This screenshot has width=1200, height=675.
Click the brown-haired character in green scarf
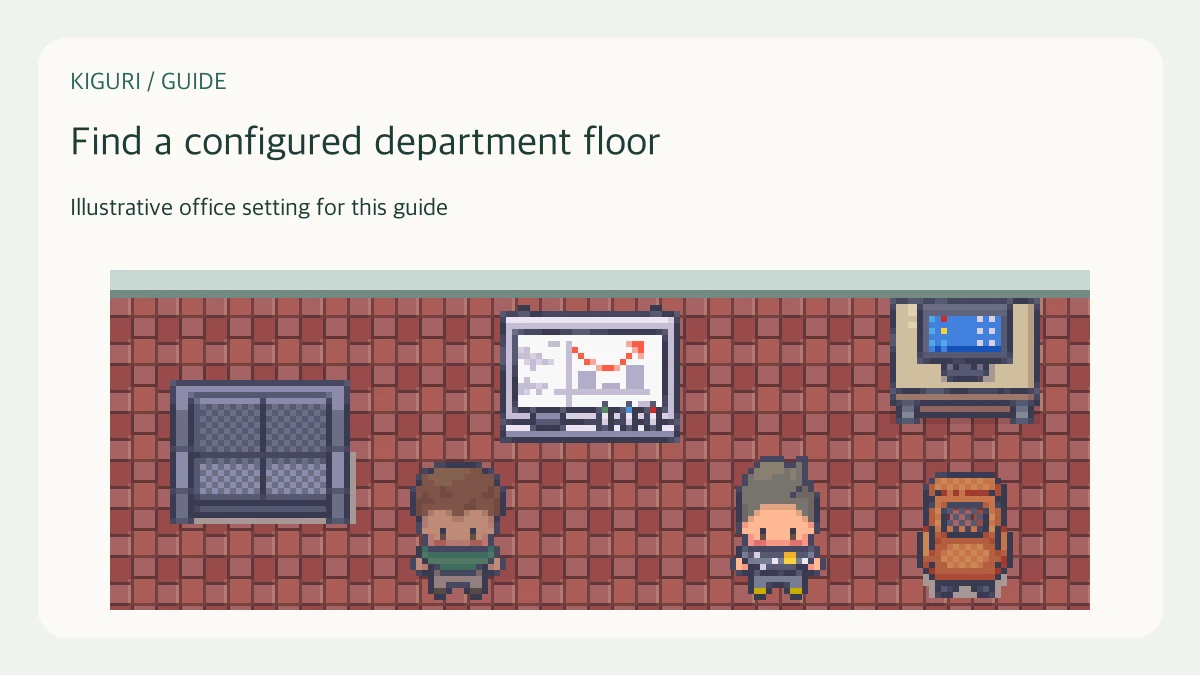(x=457, y=529)
